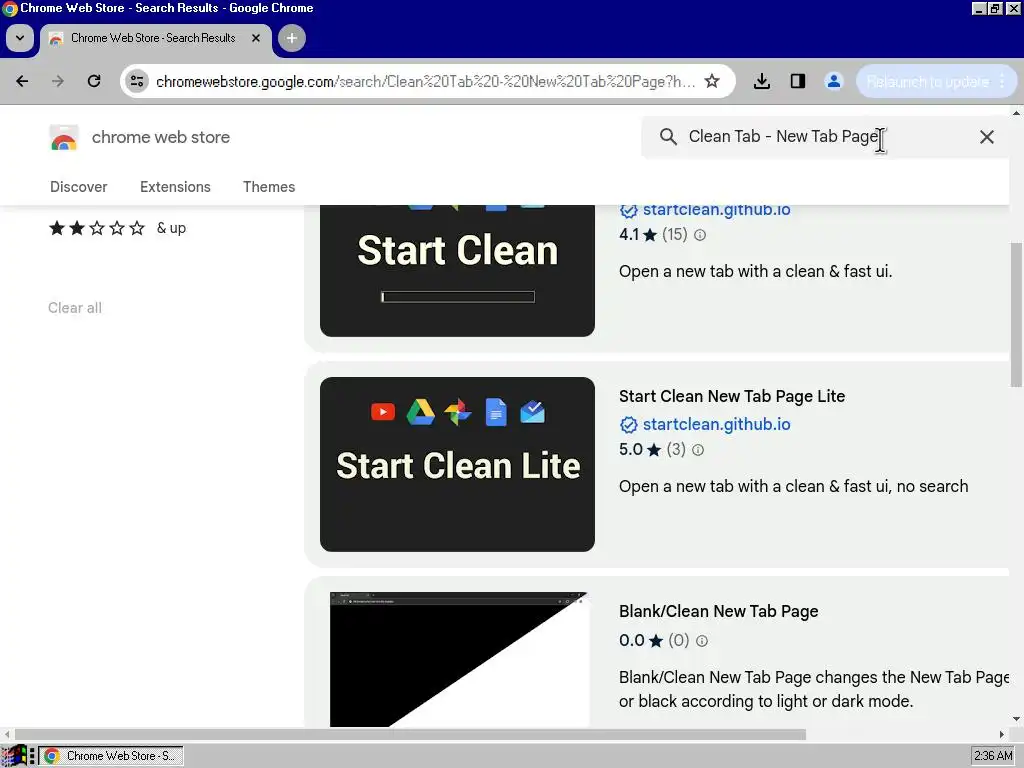Reload the Chrome Web Store page
Viewport: 1024px width, 768px height.
[x=94, y=81]
